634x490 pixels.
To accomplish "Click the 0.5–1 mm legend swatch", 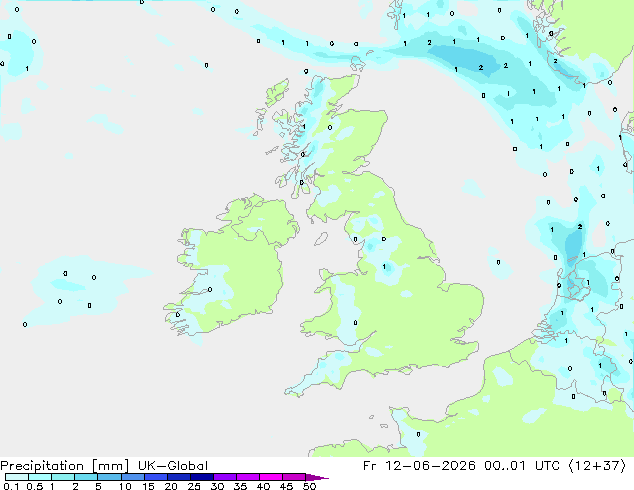I will 40,477.
